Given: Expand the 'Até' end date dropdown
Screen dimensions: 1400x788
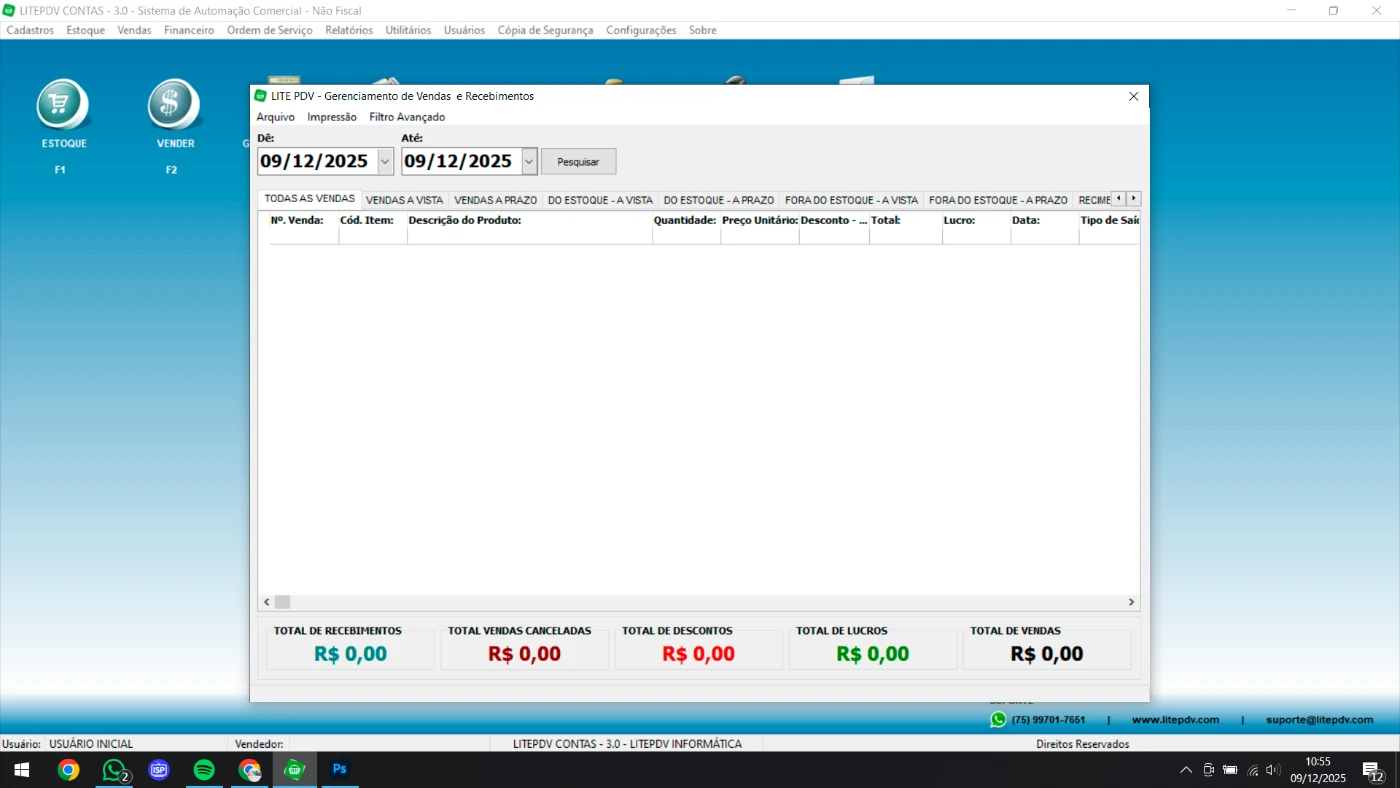Looking at the screenshot, I should click(529, 162).
